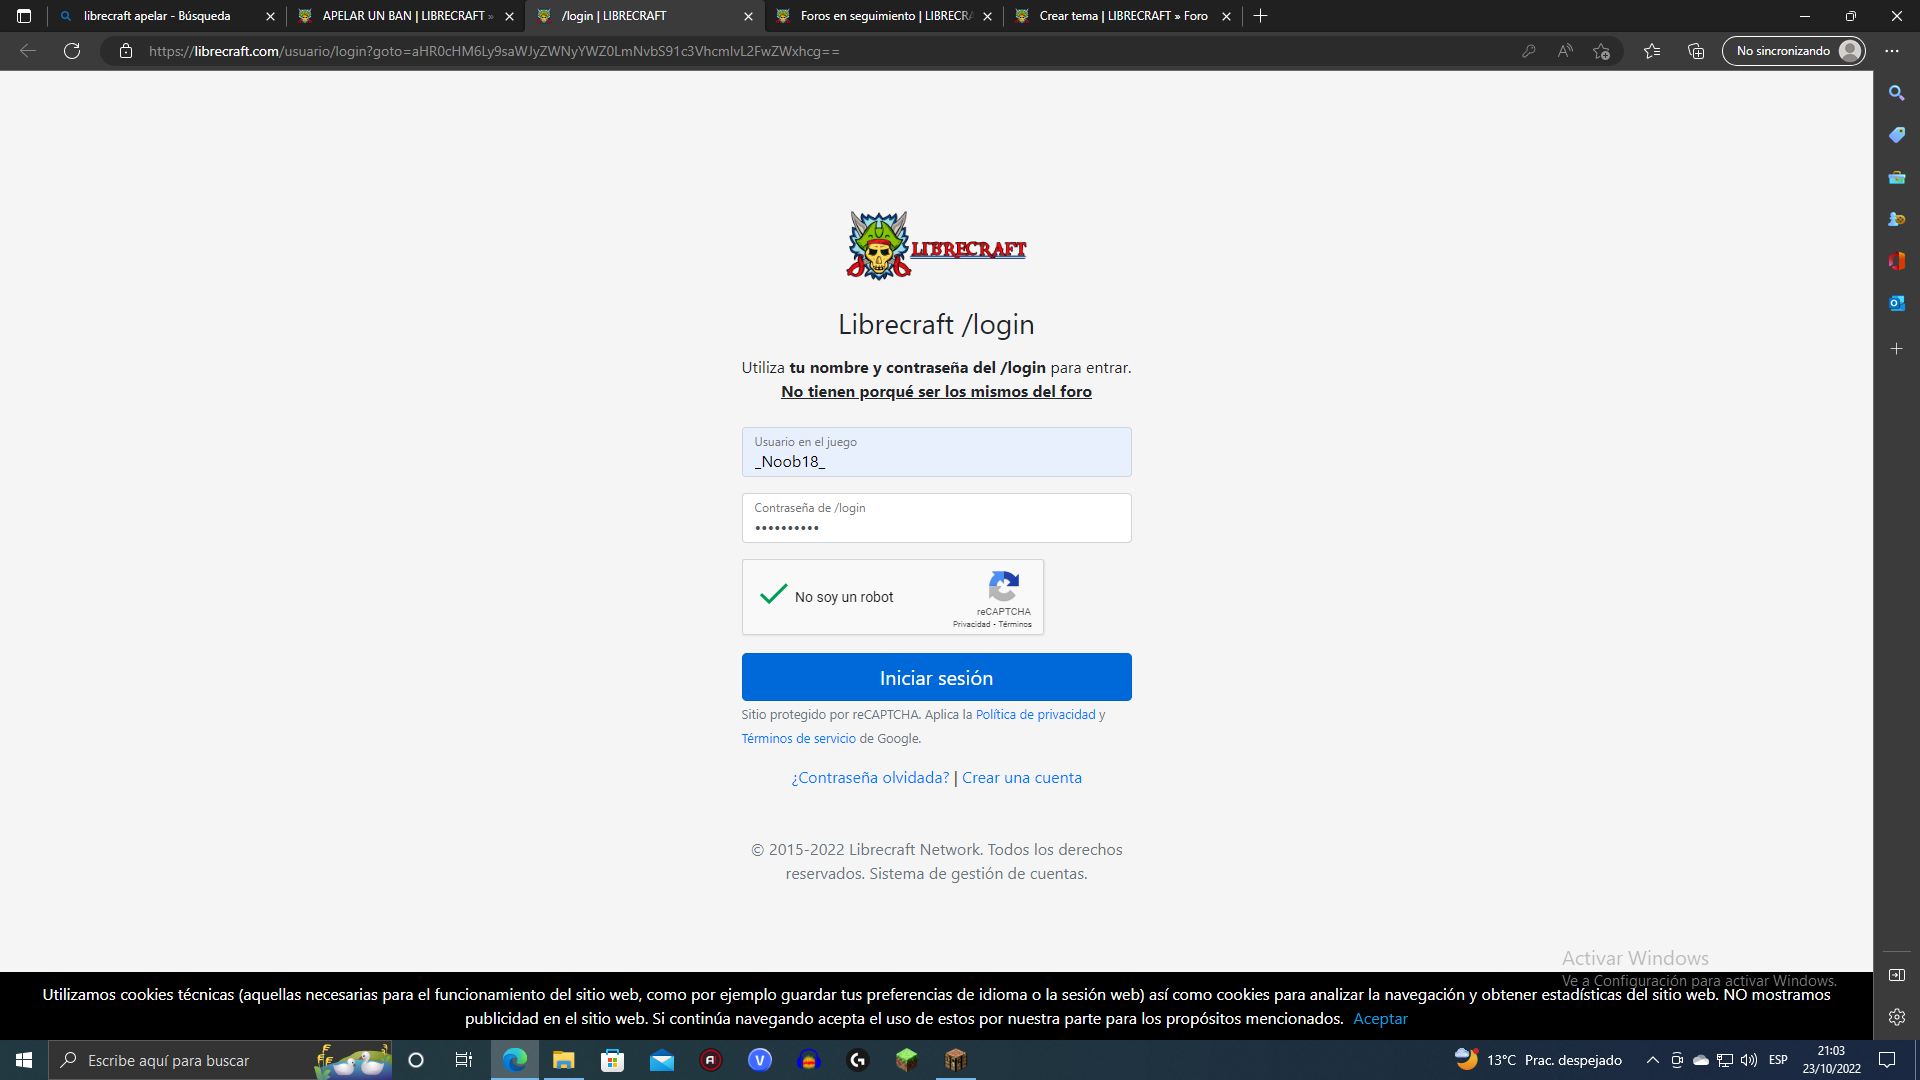Viewport: 1920px width, 1080px height.
Task: Activate Read aloud icon
Action: [1565, 51]
